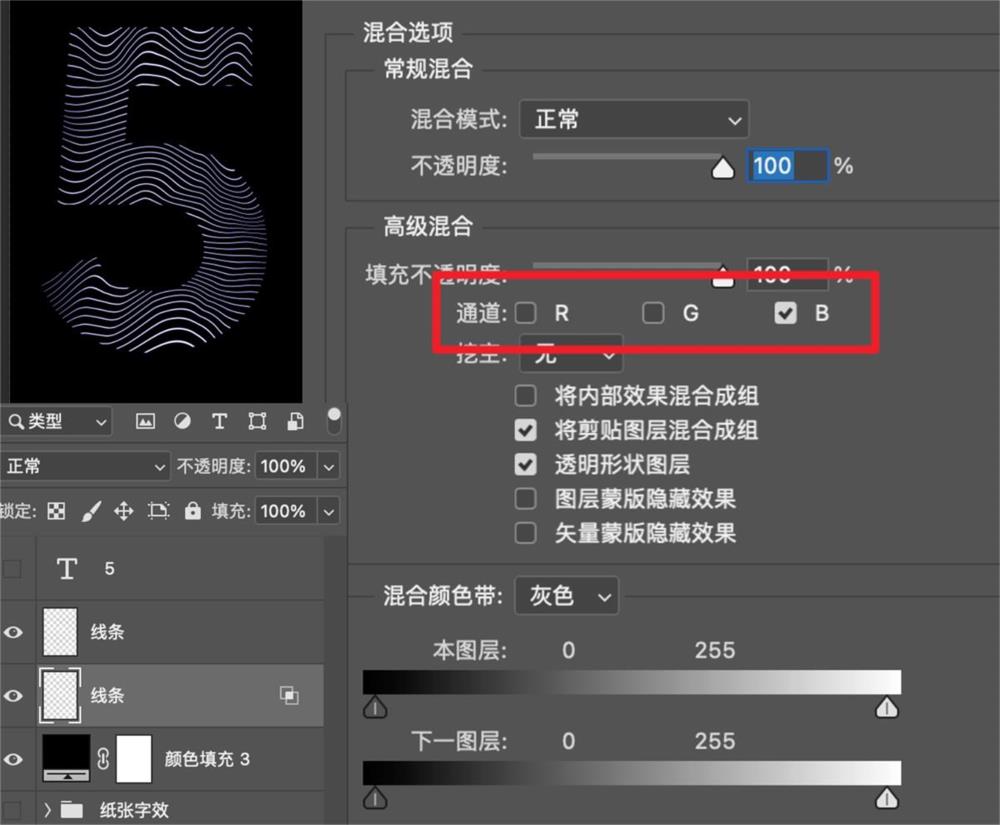Open the layers panel 不透明度 arrow

click(328, 466)
